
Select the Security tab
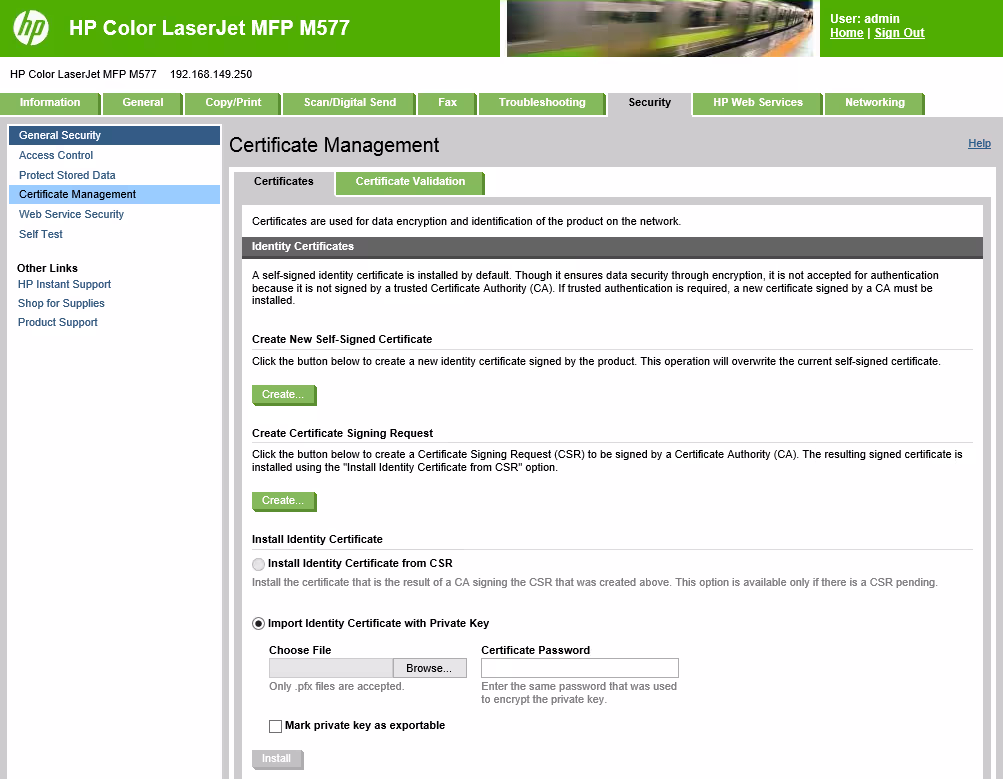[649, 103]
